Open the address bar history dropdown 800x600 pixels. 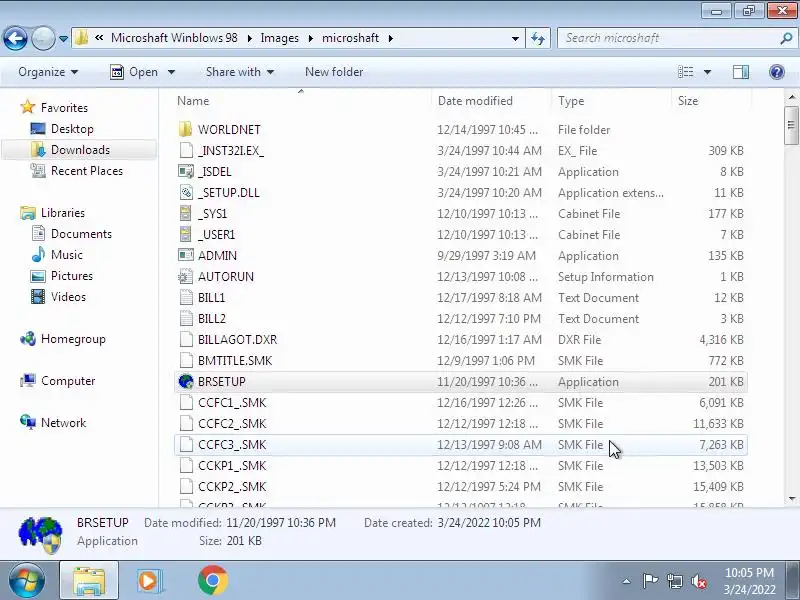tap(515, 38)
